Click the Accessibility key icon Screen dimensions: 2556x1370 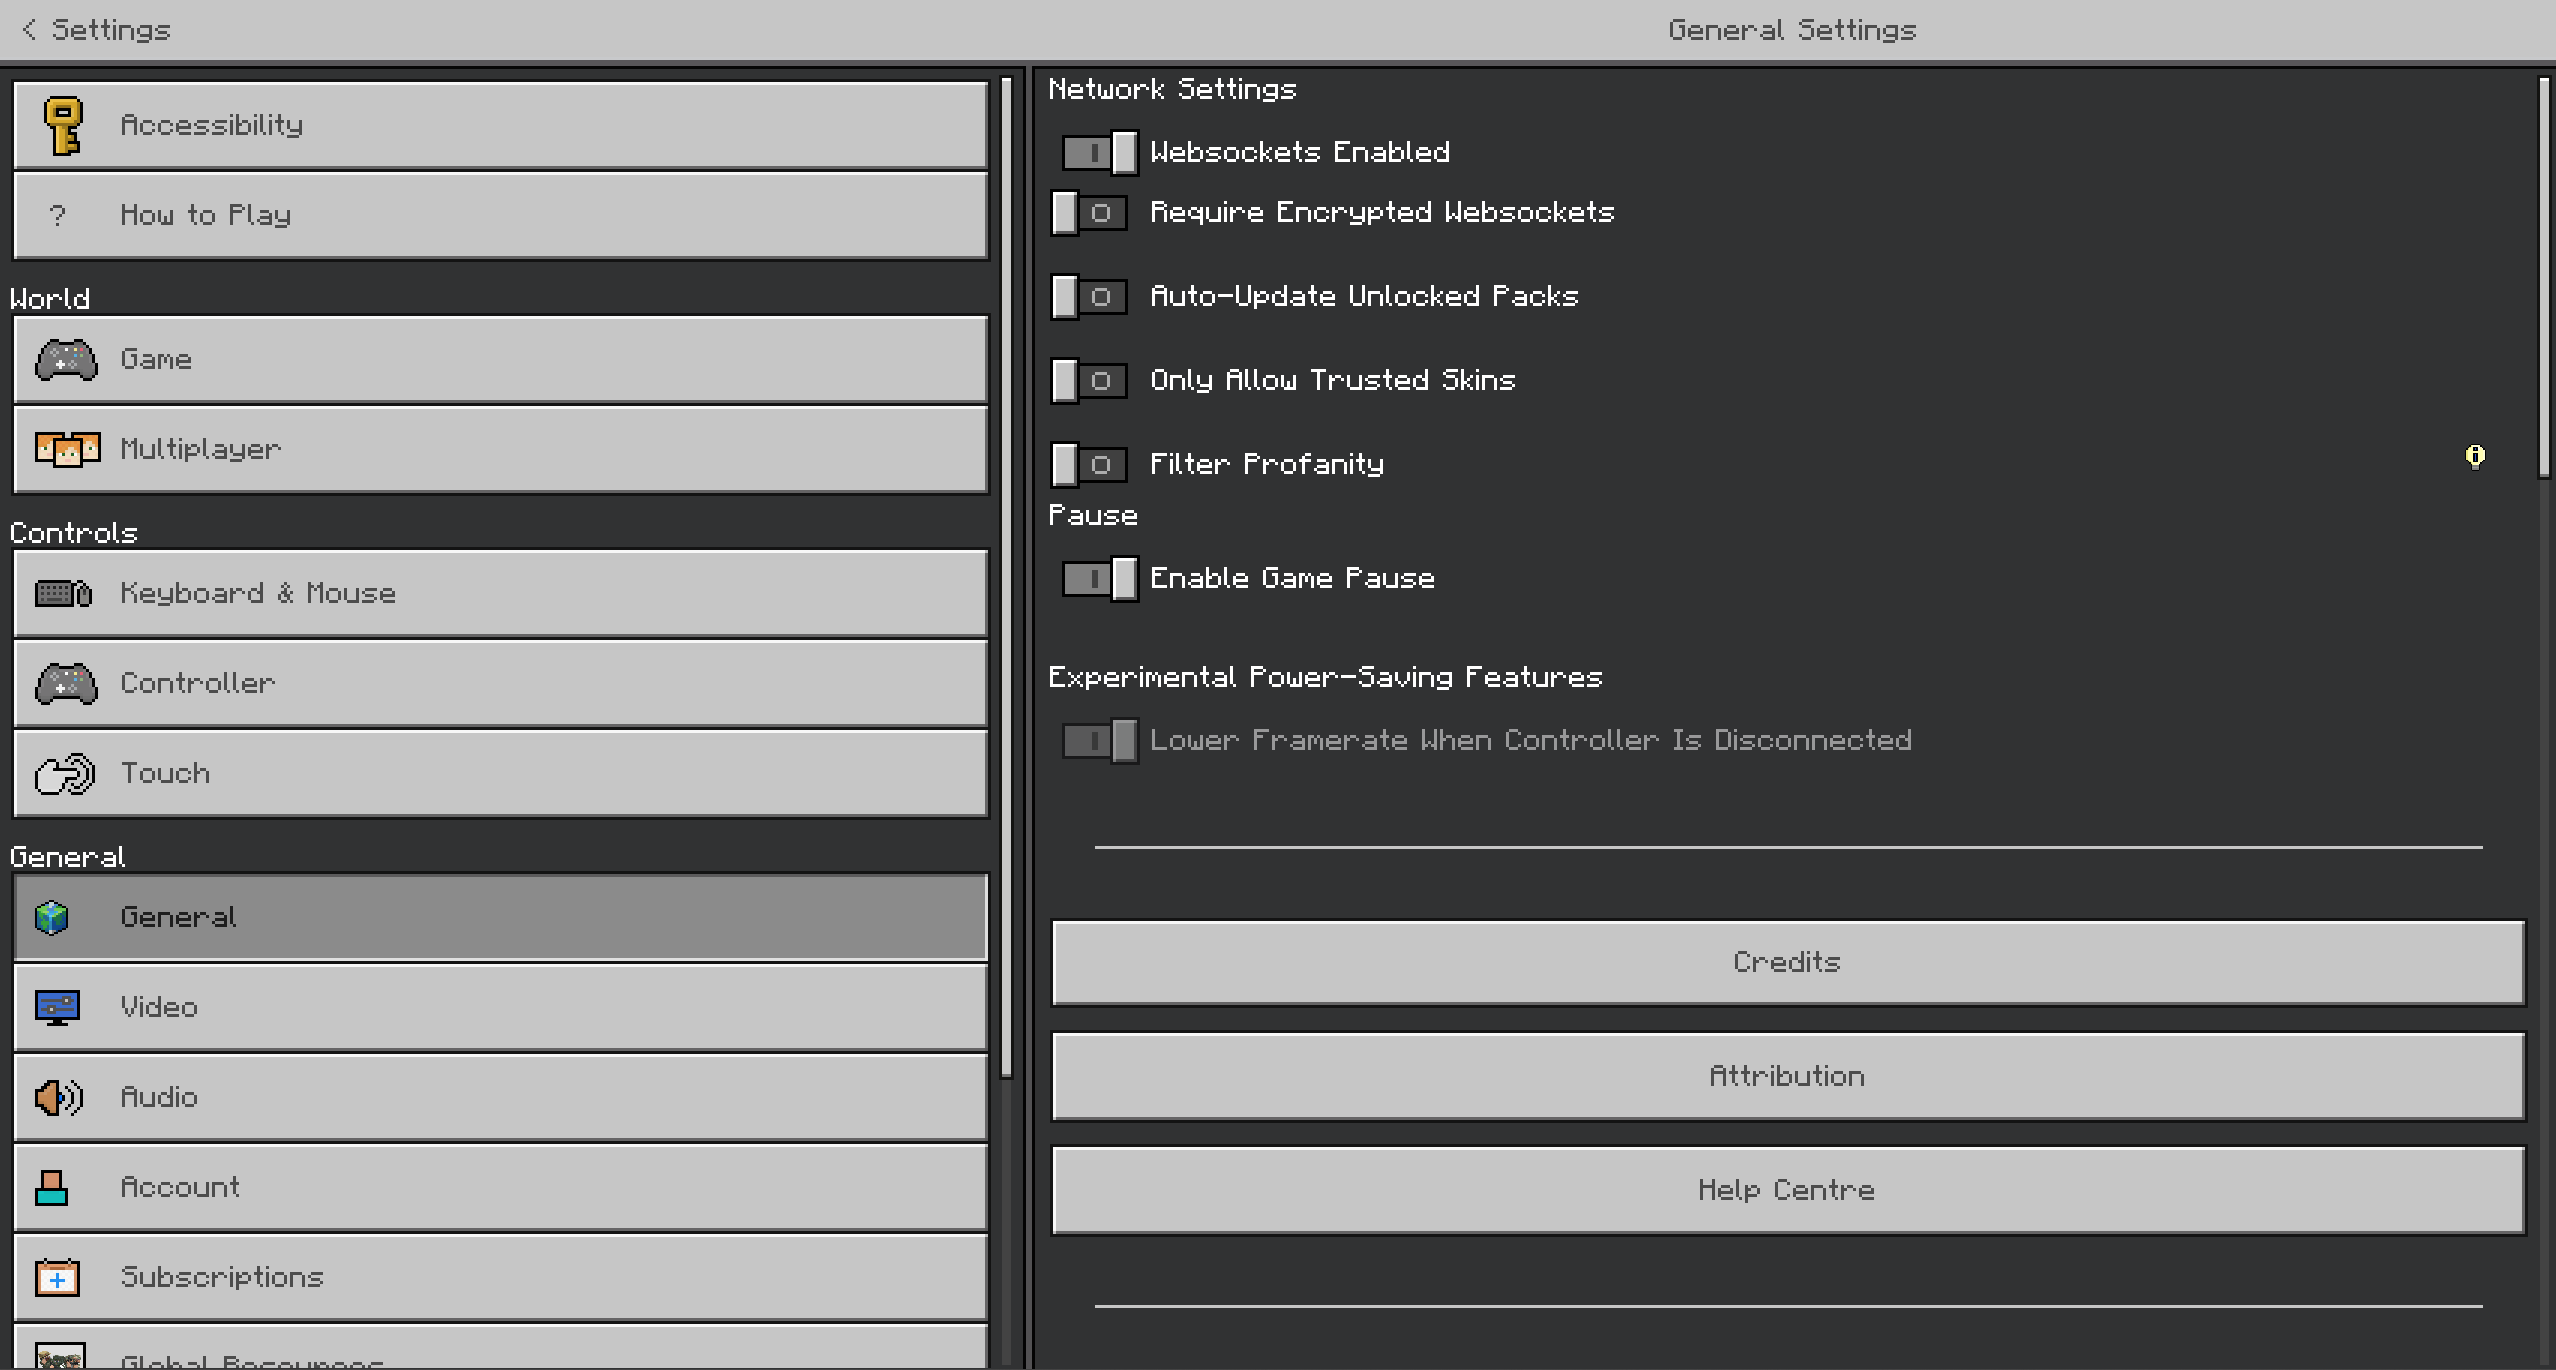point(64,124)
